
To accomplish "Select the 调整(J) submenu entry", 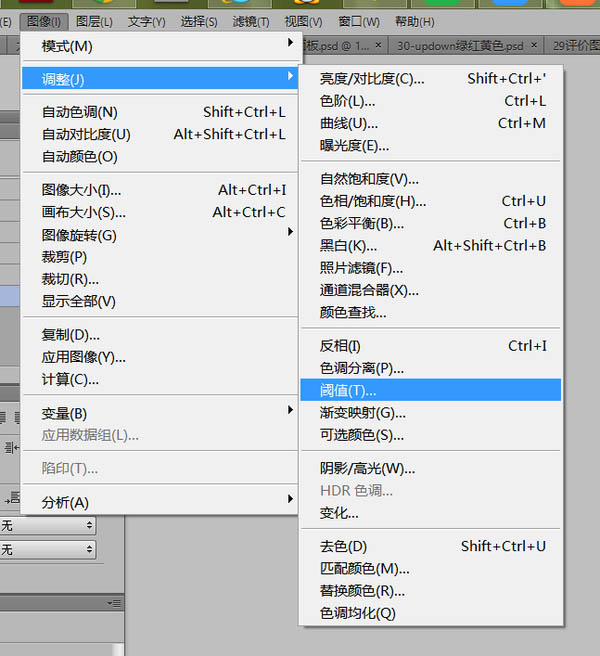I will pos(160,79).
